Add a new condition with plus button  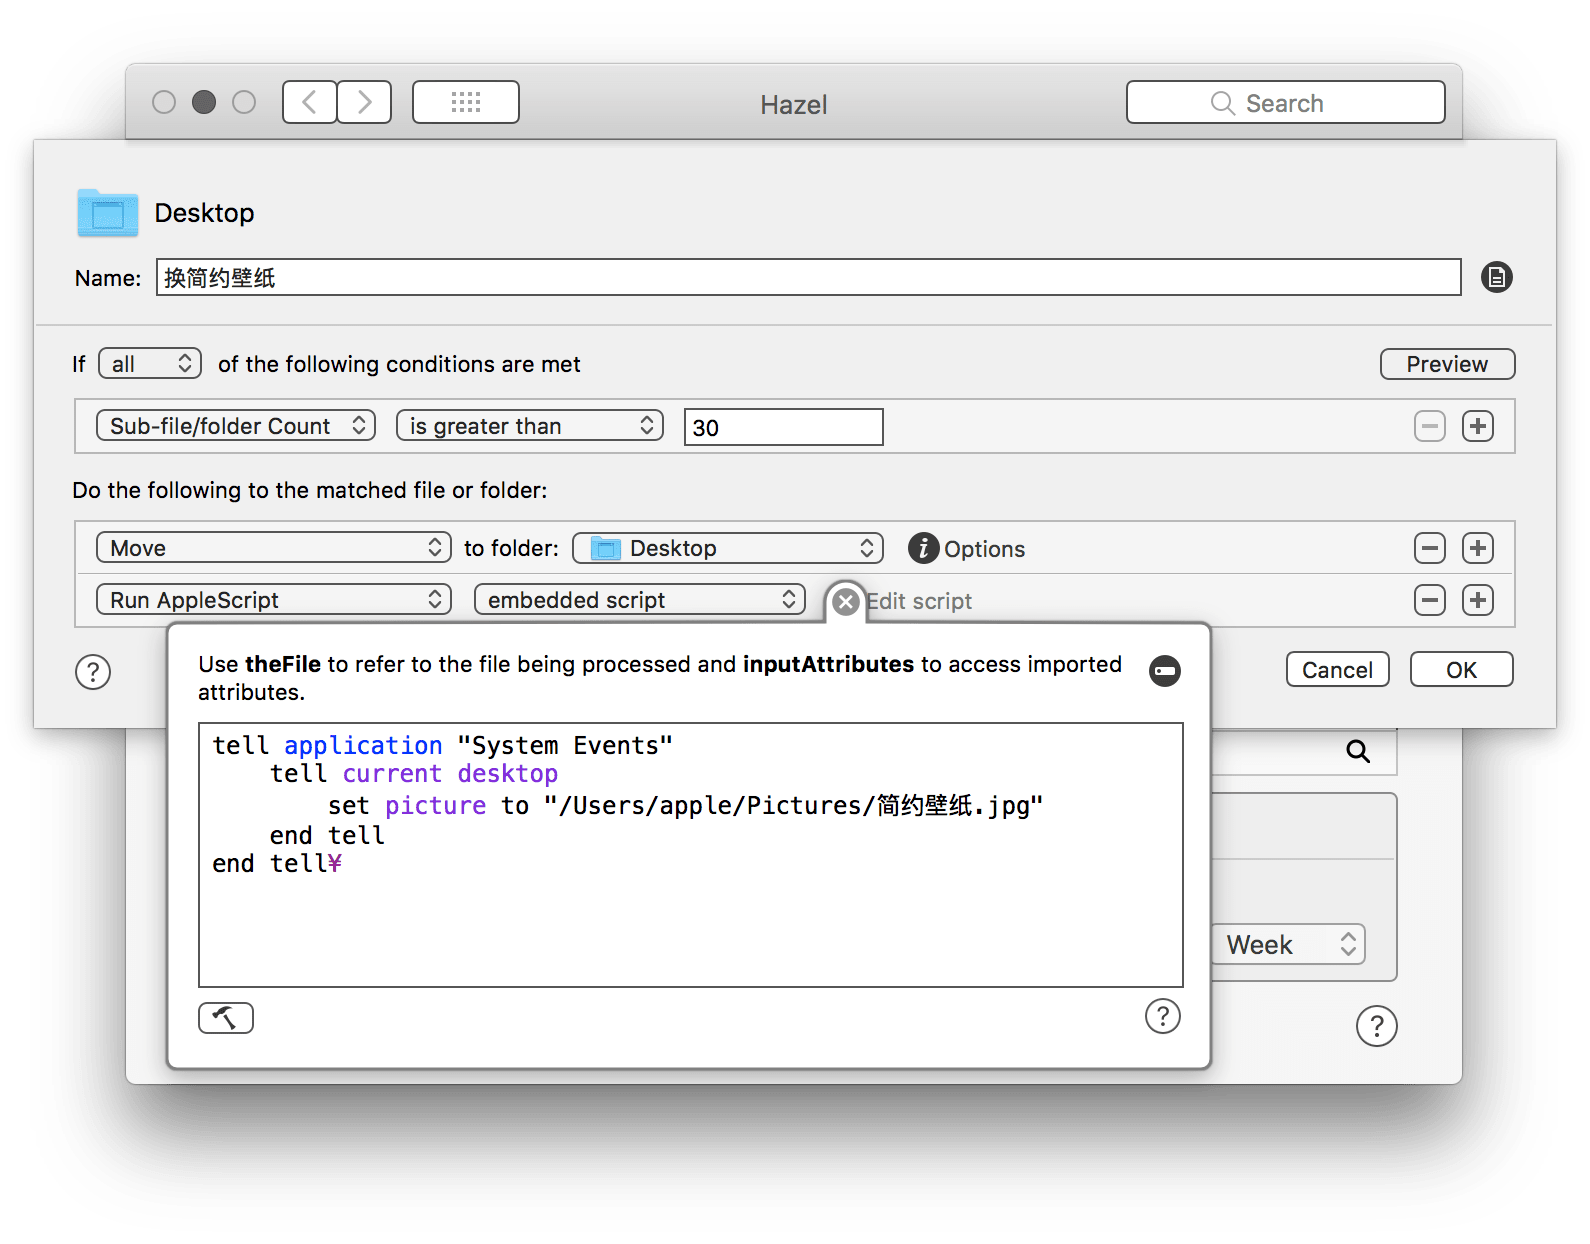[x=1477, y=426]
